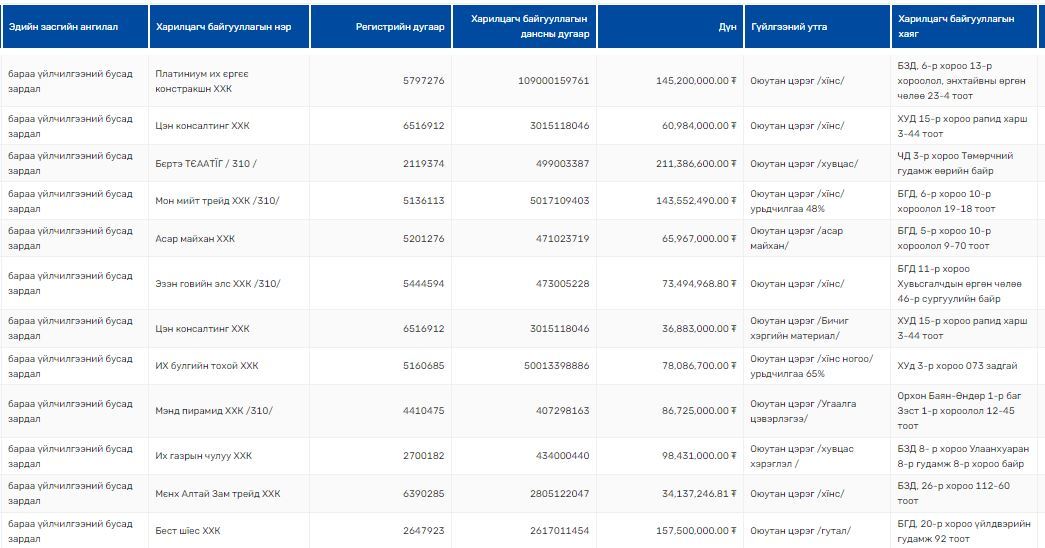The height and width of the screenshot is (548, 1045).
Task: Select account number 5017109403
Action: tap(560, 201)
